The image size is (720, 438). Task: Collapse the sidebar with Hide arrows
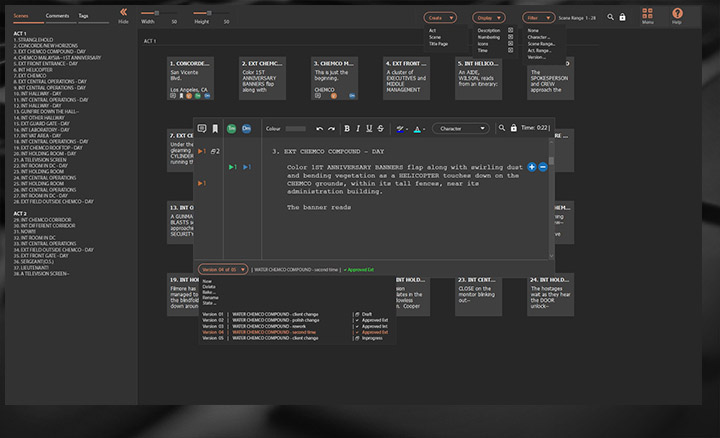[x=123, y=14]
